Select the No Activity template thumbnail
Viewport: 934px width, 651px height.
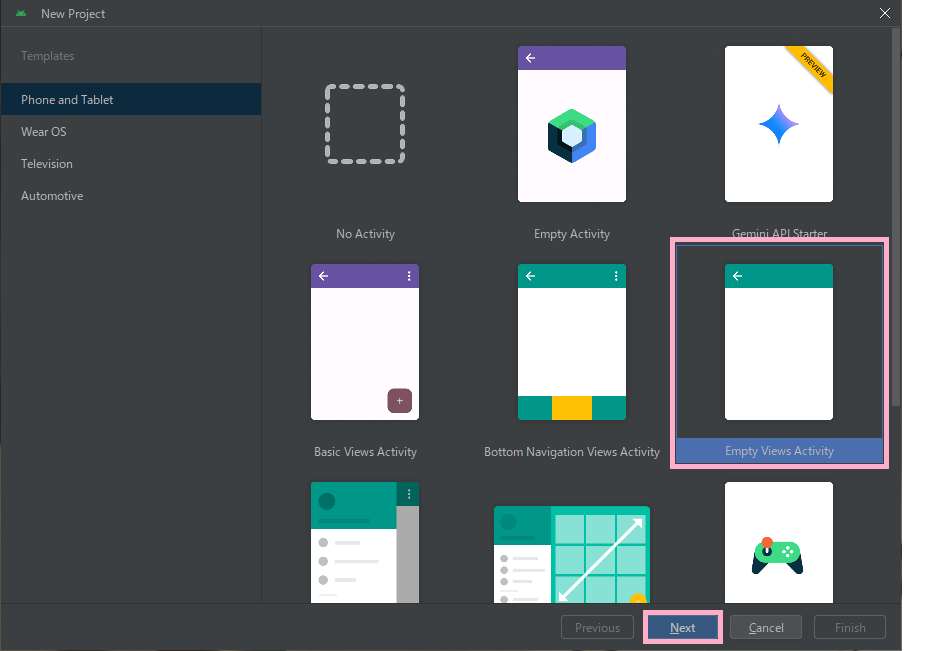[365, 124]
